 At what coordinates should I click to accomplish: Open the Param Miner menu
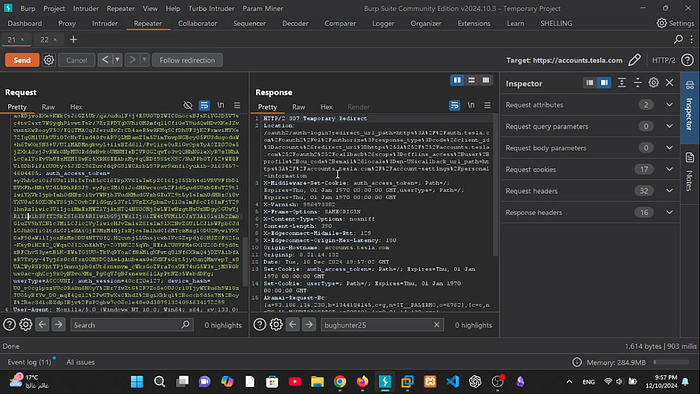pyautogui.click(x=262, y=8)
